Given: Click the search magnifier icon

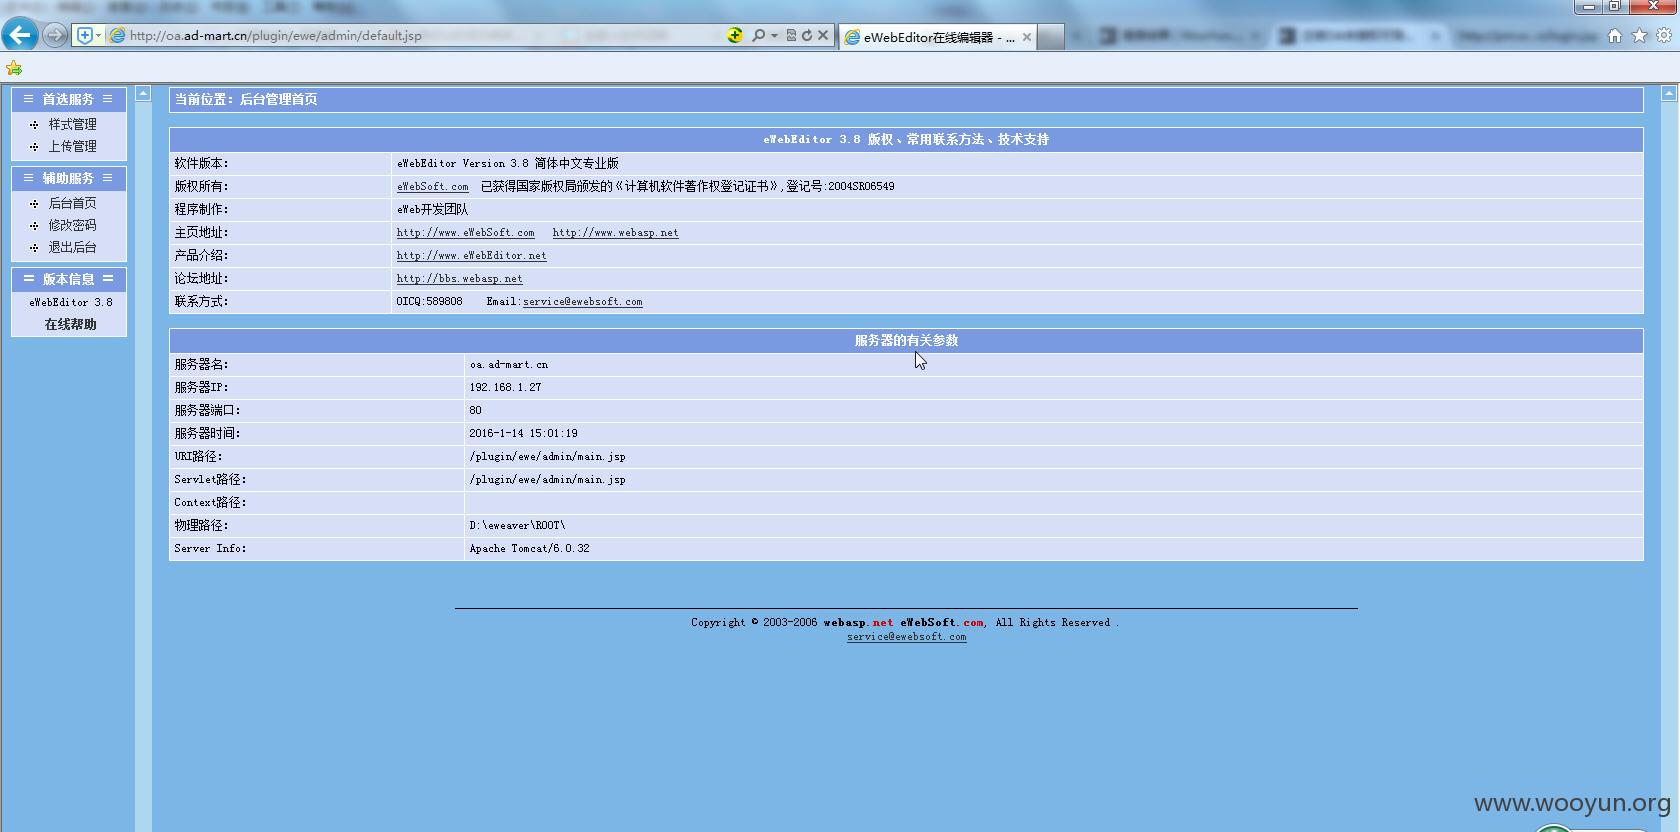Looking at the screenshot, I should [x=759, y=35].
